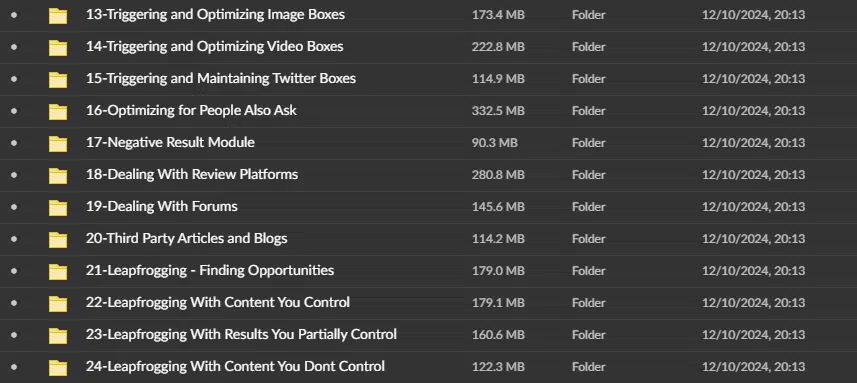Open the 23-Leapfrogging With Results You Partially Control folder name

pos(241,334)
